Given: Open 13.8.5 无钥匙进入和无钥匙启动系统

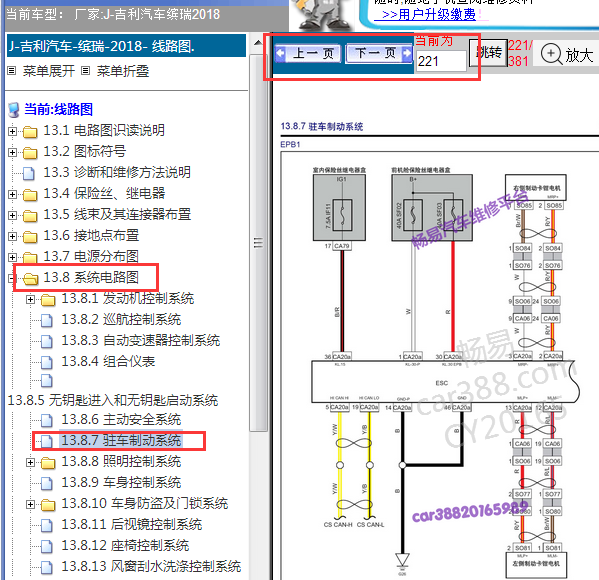Looking at the screenshot, I should [113, 400].
